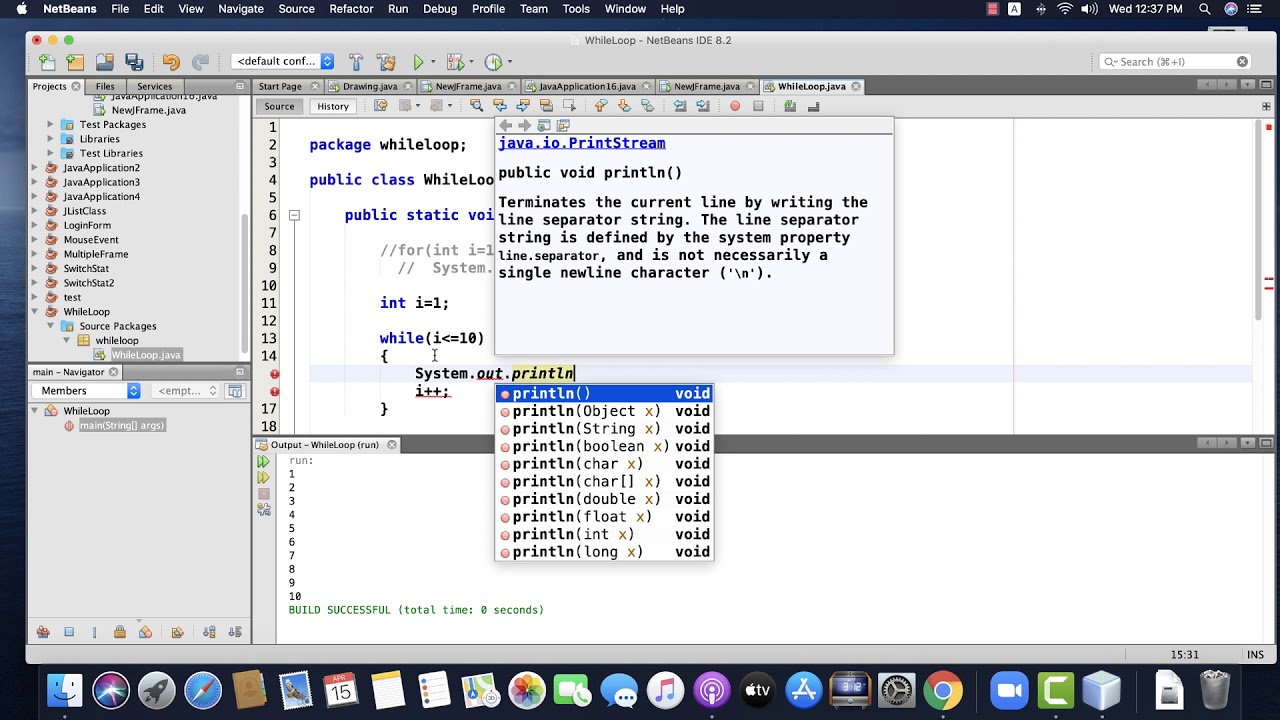1280x720 pixels.
Task: Open the Refactor menu
Action: tap(351, 9)
